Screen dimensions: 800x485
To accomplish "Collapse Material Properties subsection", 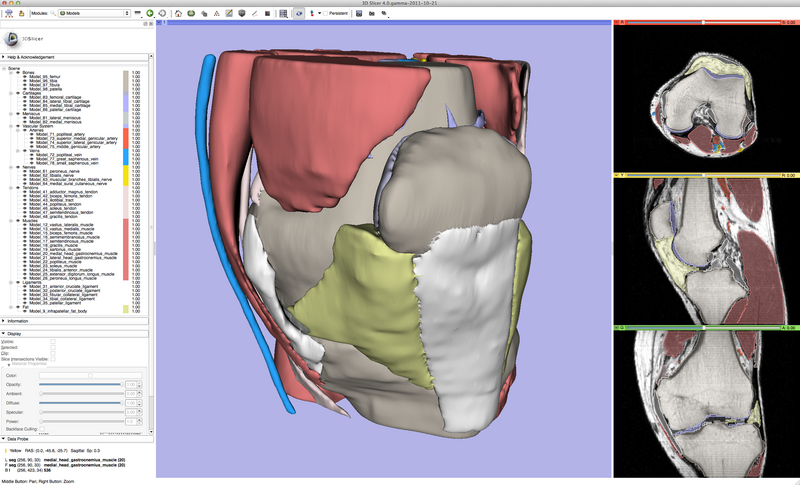I will 9,364.
